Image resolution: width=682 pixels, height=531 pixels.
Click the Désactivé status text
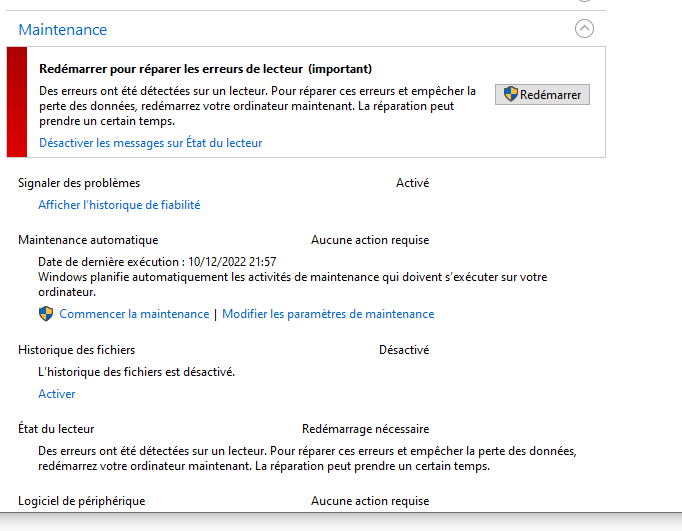tap(404, 350)
